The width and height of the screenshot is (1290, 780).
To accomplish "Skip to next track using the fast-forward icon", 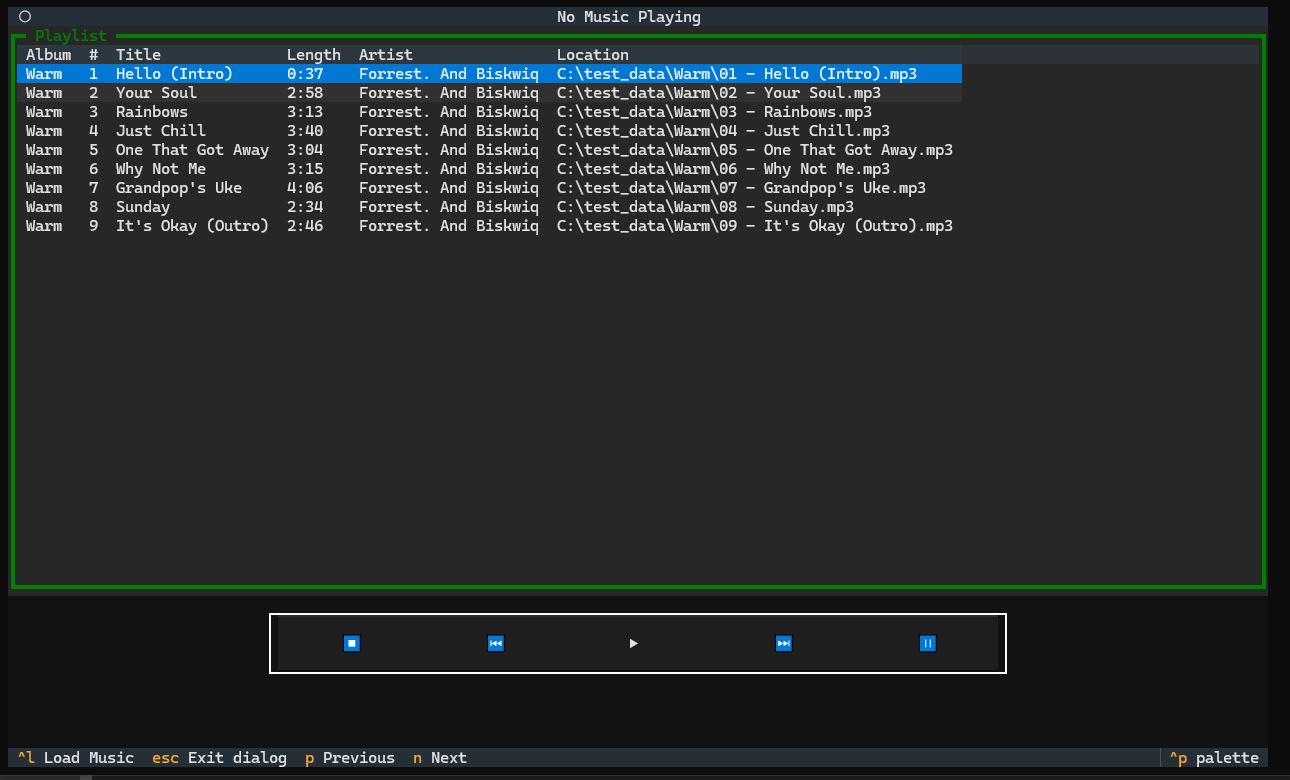I will 783,643.
